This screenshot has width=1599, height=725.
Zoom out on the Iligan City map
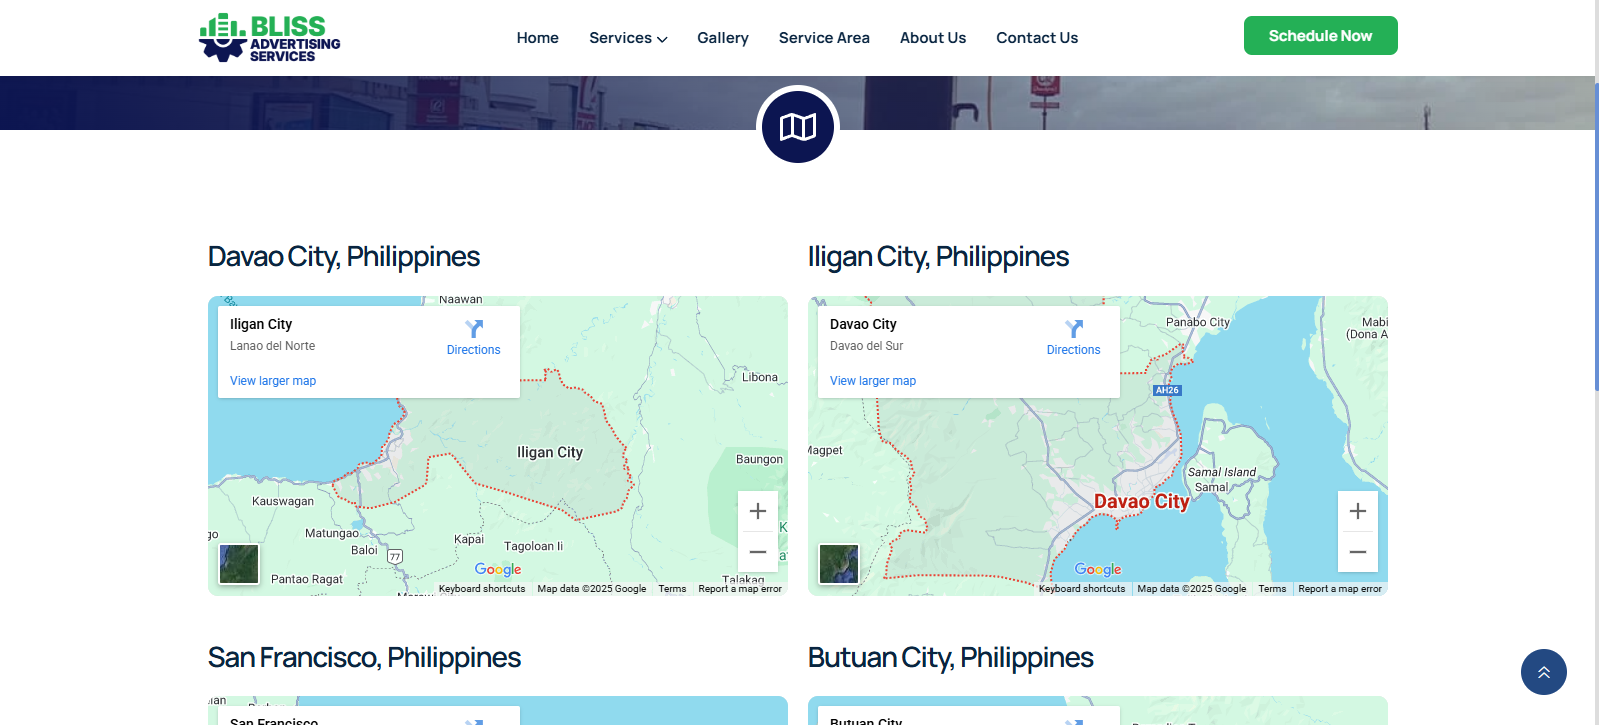[x=758, y=552]
